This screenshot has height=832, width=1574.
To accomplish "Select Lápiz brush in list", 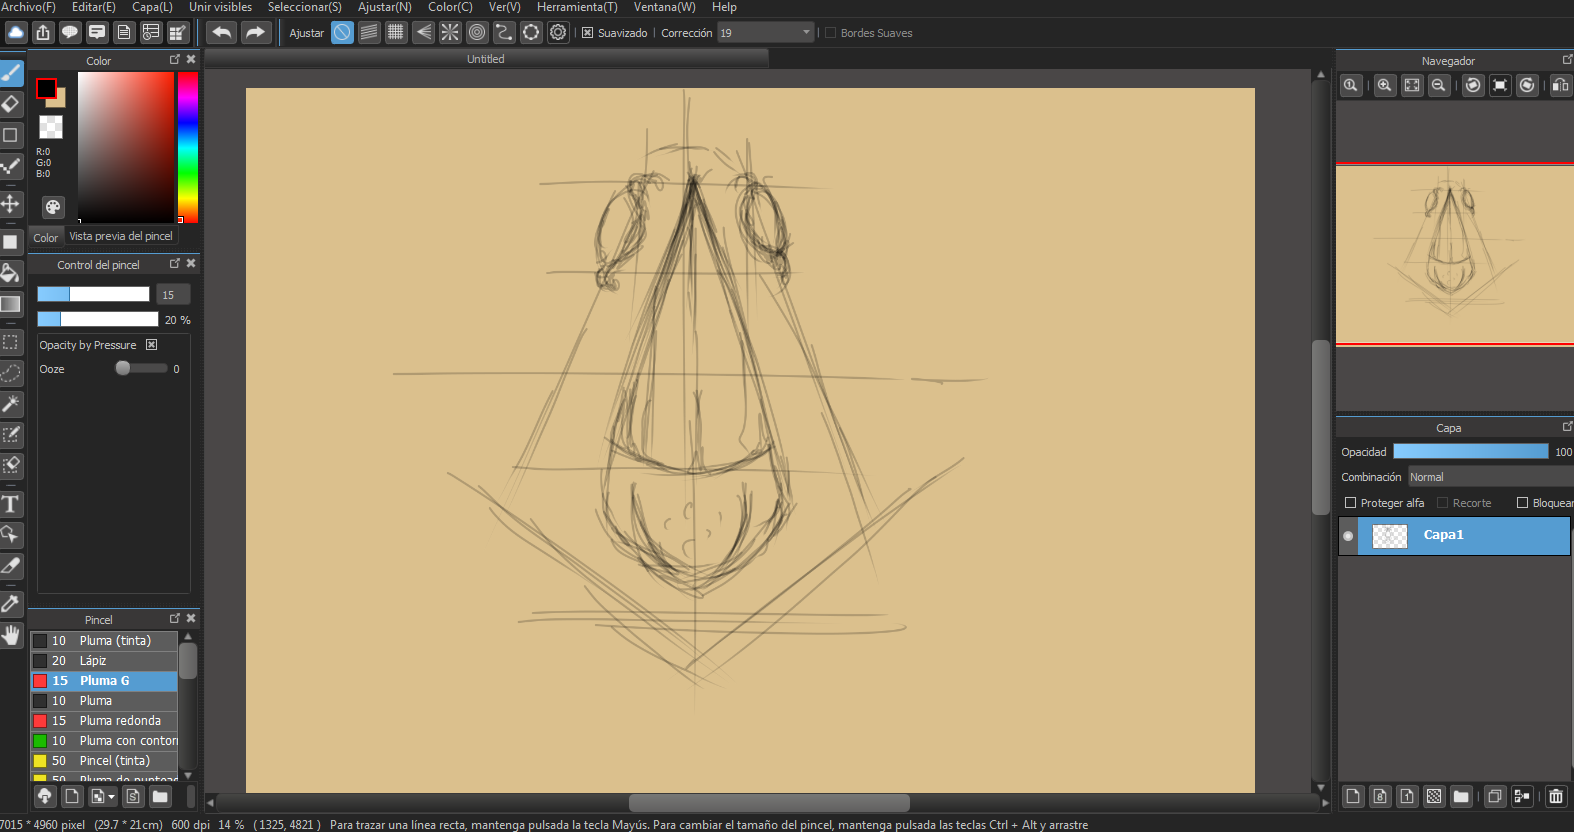I will [x=104, y=661].
